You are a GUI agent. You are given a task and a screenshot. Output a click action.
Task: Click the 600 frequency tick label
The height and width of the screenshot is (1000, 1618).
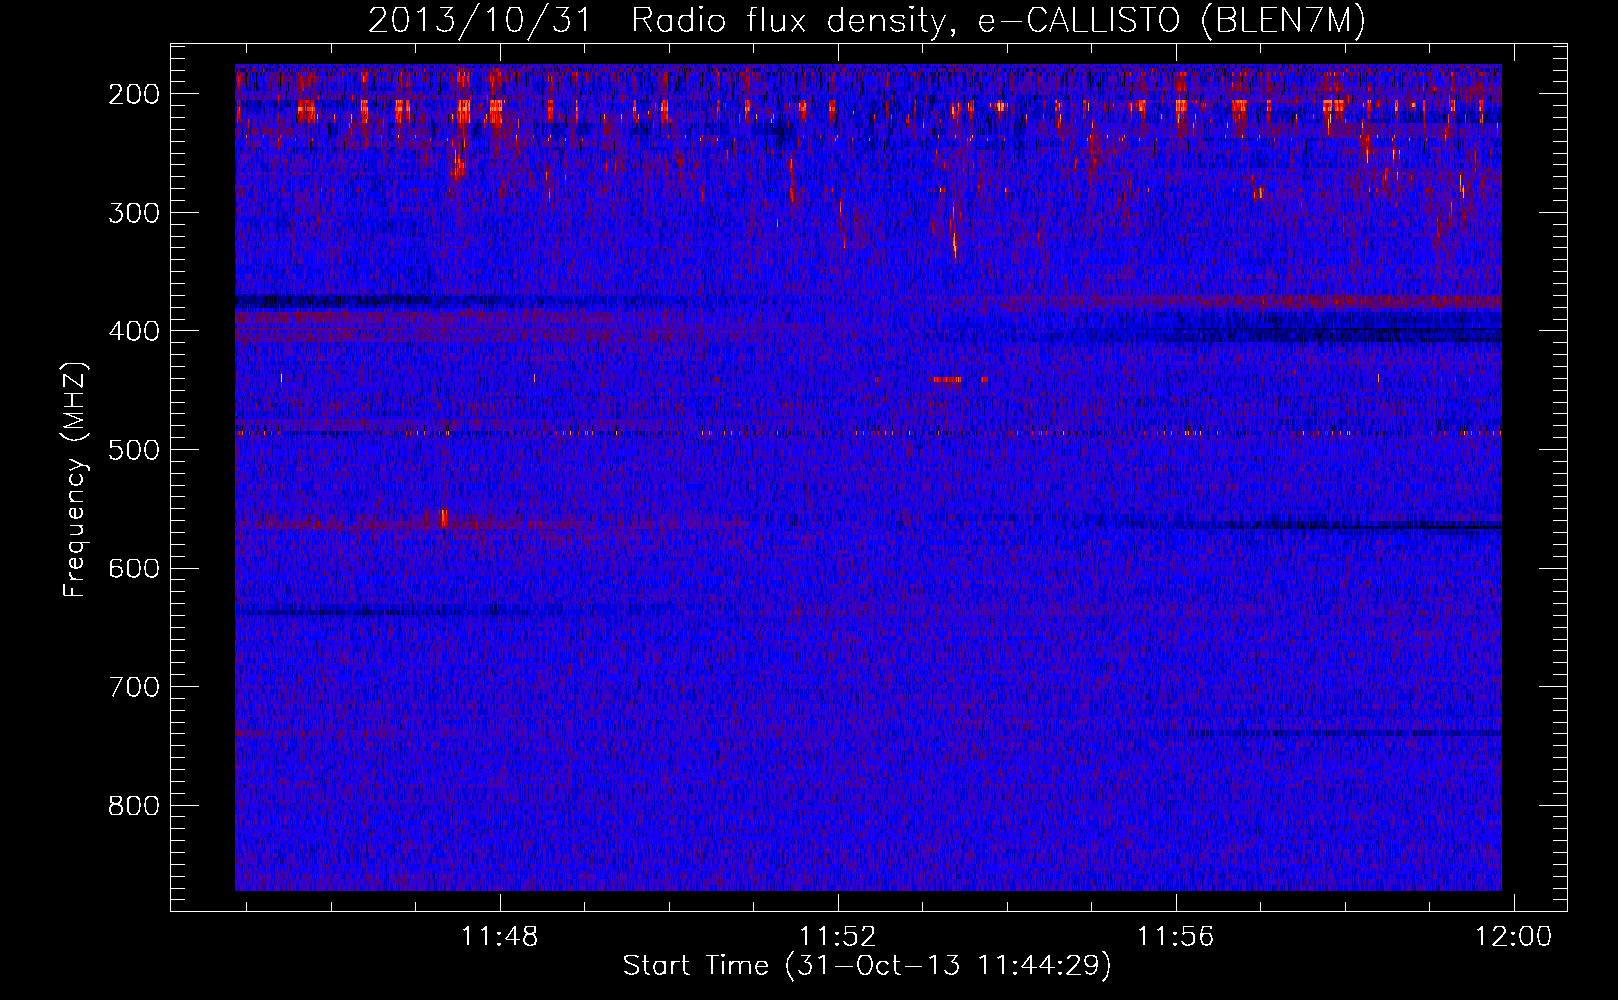click(133, 568)
